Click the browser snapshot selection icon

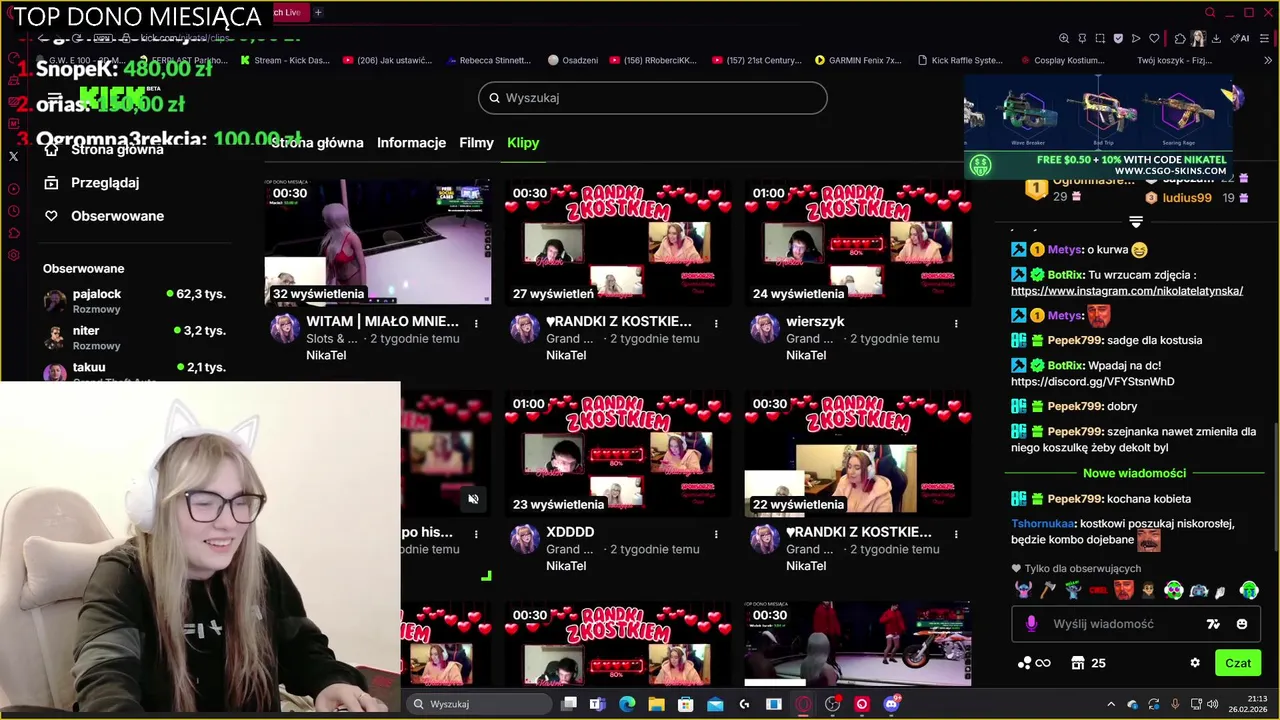tap(1100, 38)
